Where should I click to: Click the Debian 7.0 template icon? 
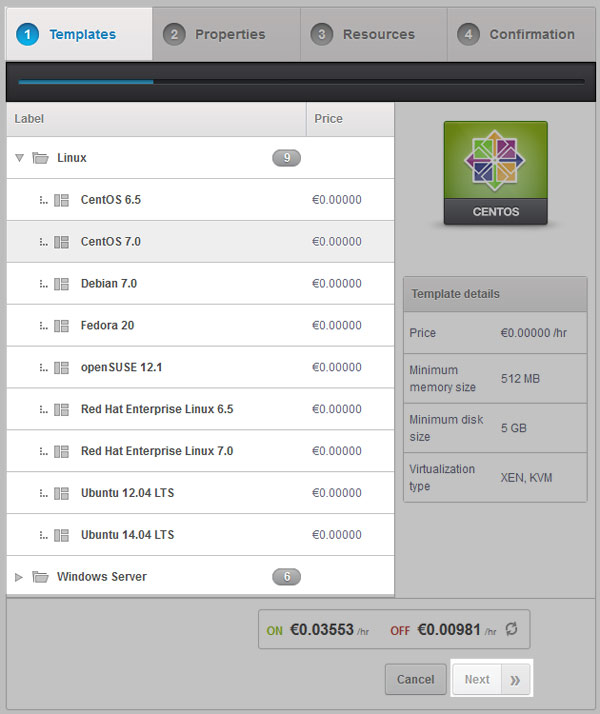[x=61, y=284]
